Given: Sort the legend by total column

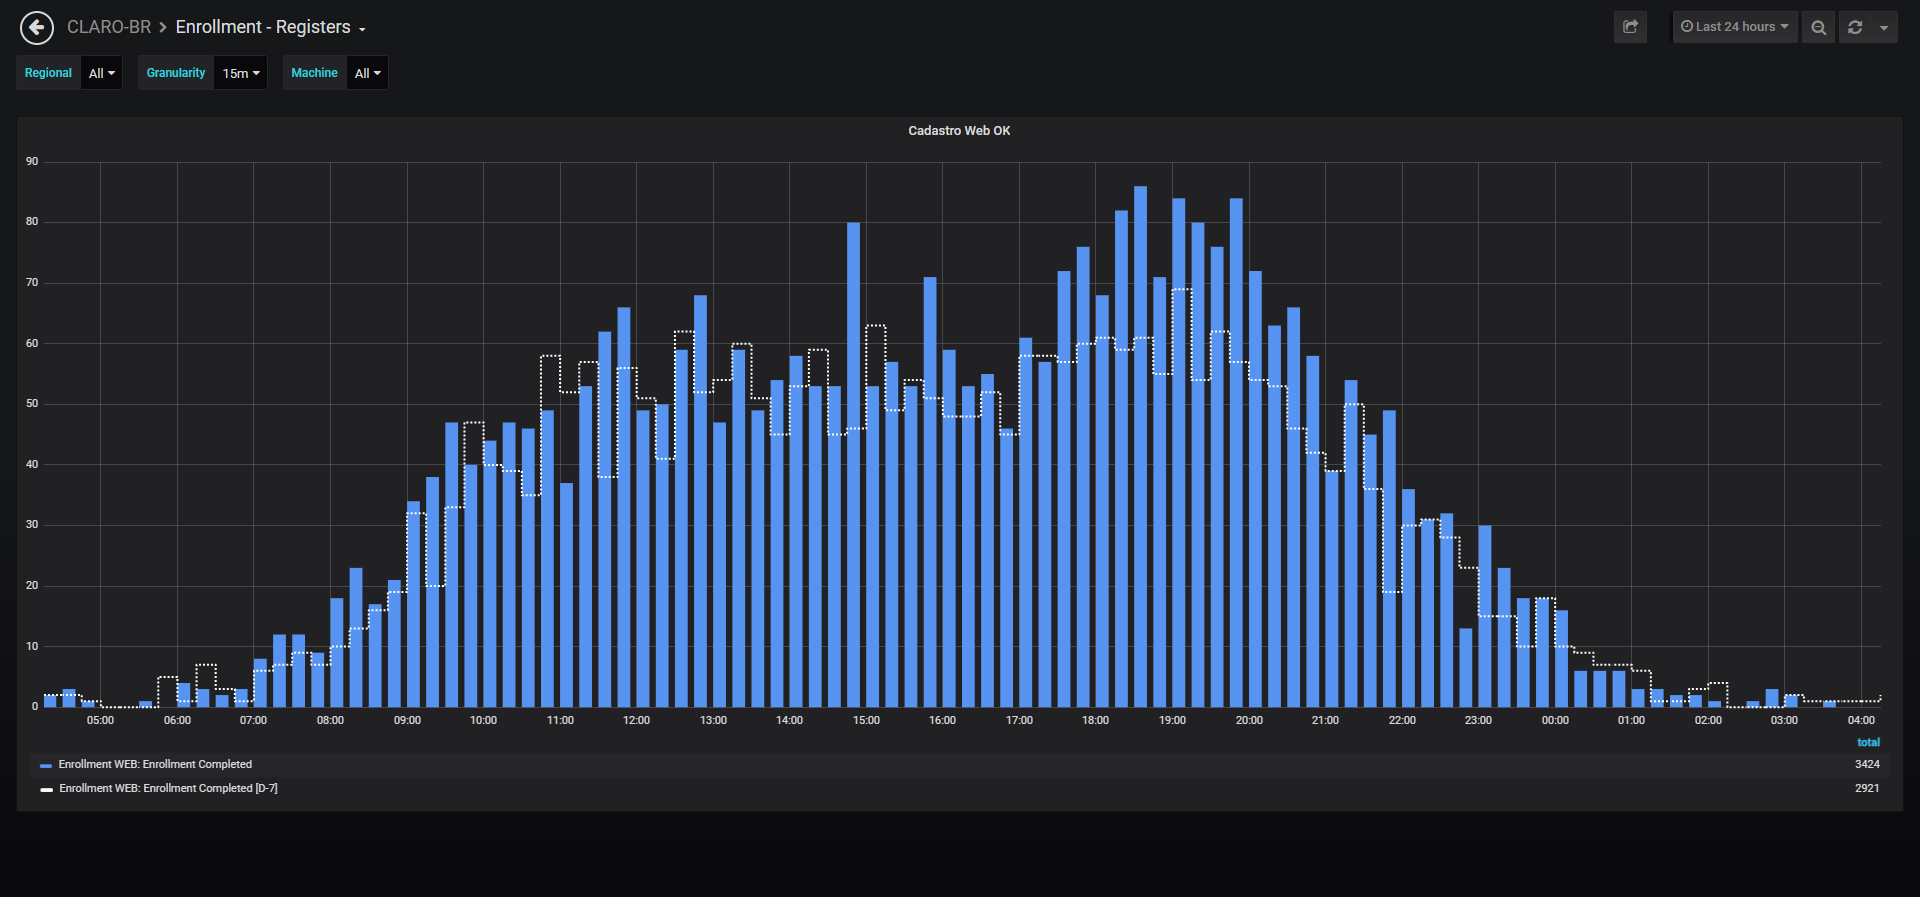Looking at the screenshot, I should coord(1868,742).
